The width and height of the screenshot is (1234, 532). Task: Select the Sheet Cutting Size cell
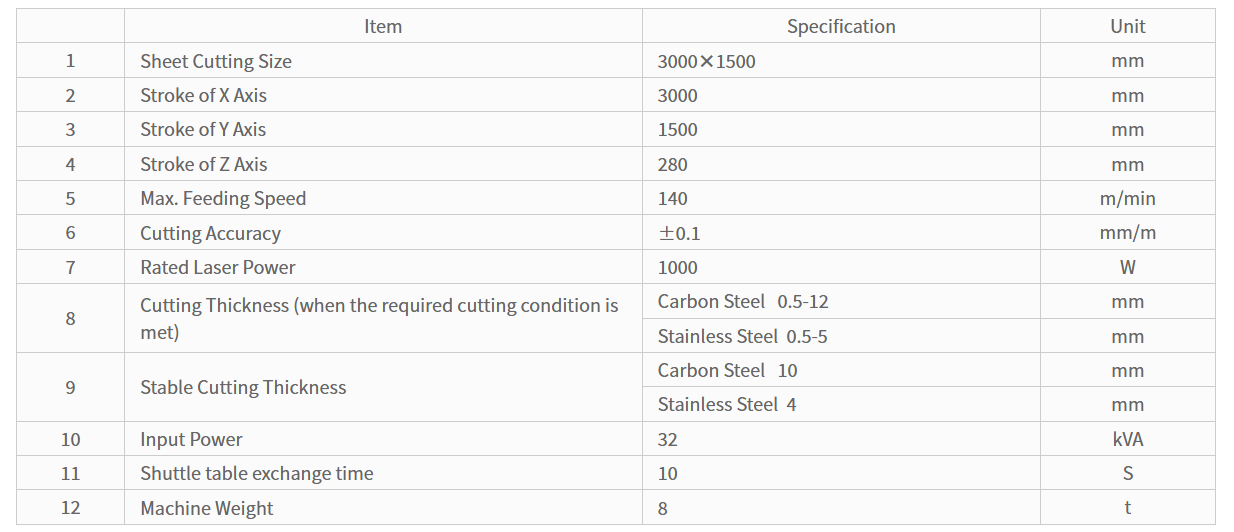383,61
